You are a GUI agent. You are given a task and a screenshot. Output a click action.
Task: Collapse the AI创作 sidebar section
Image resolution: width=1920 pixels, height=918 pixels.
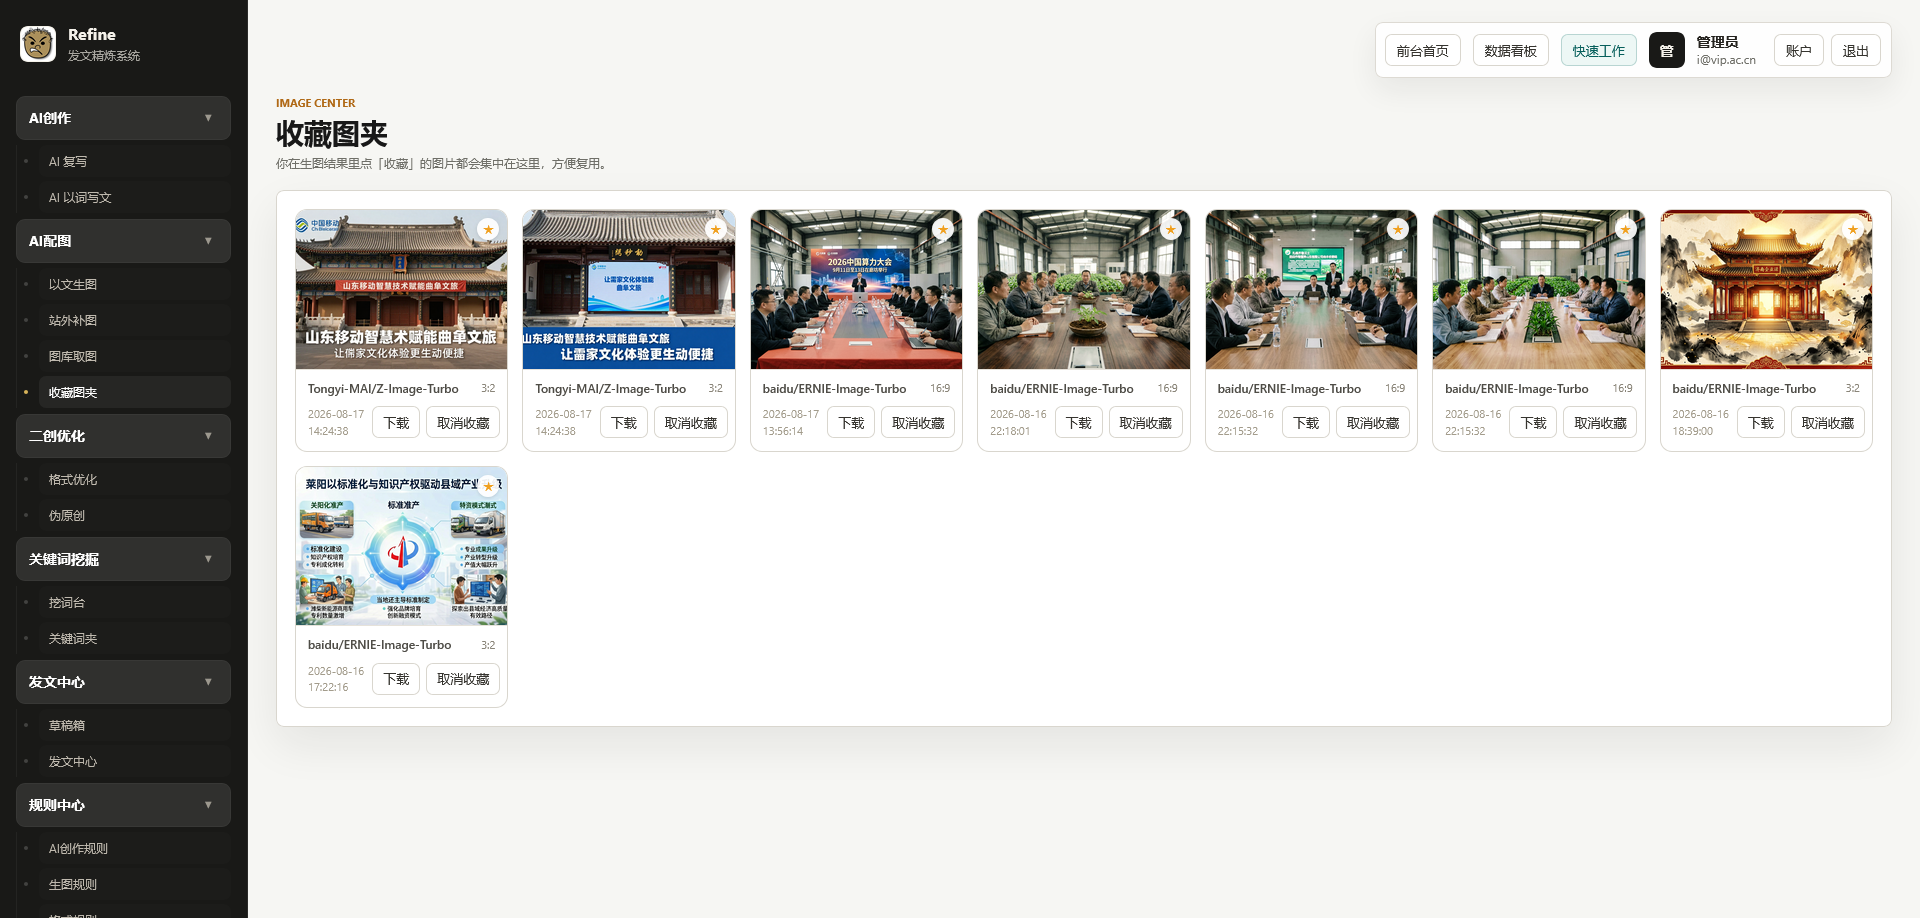pos(208,118)
